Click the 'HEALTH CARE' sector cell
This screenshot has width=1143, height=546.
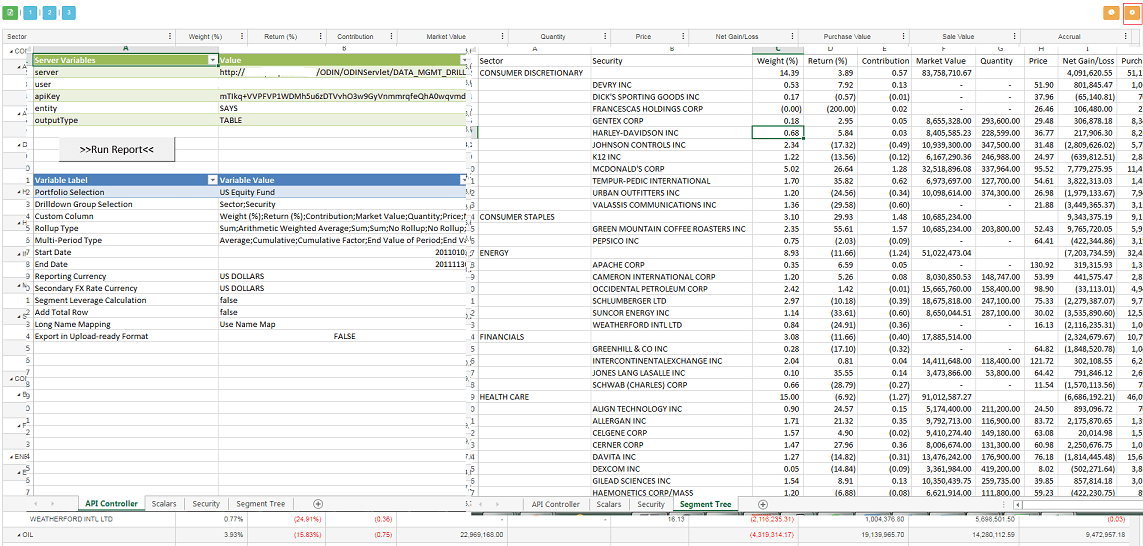point(534,397)
